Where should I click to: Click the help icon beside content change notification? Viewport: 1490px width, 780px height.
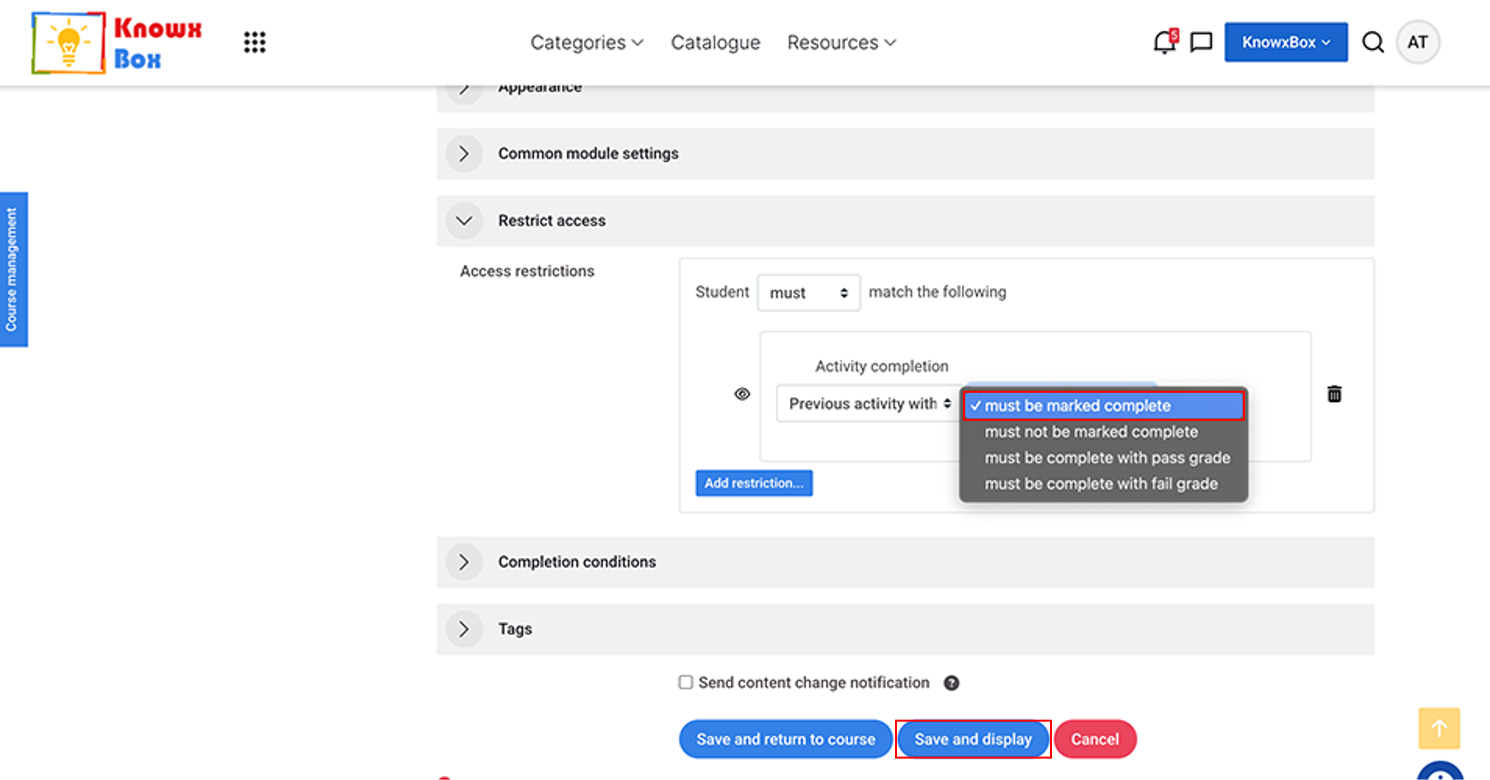pyautogui.click(x=952, y=683)
